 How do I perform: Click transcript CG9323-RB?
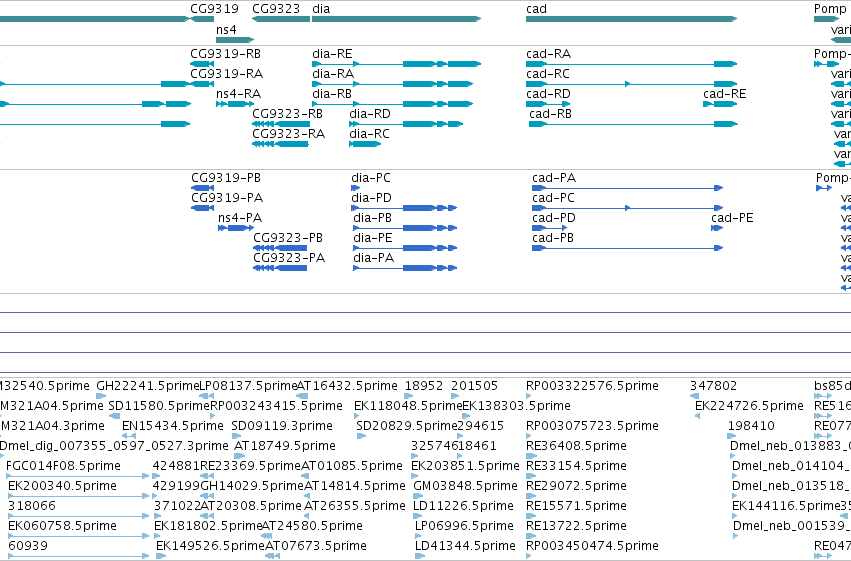pyautogui.click(x=287, y=114)
